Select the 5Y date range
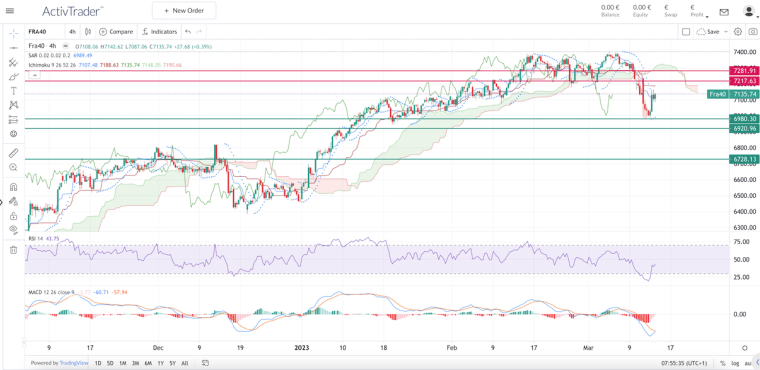This screenshot has width=760, height=370. click(x=173, y=363)
